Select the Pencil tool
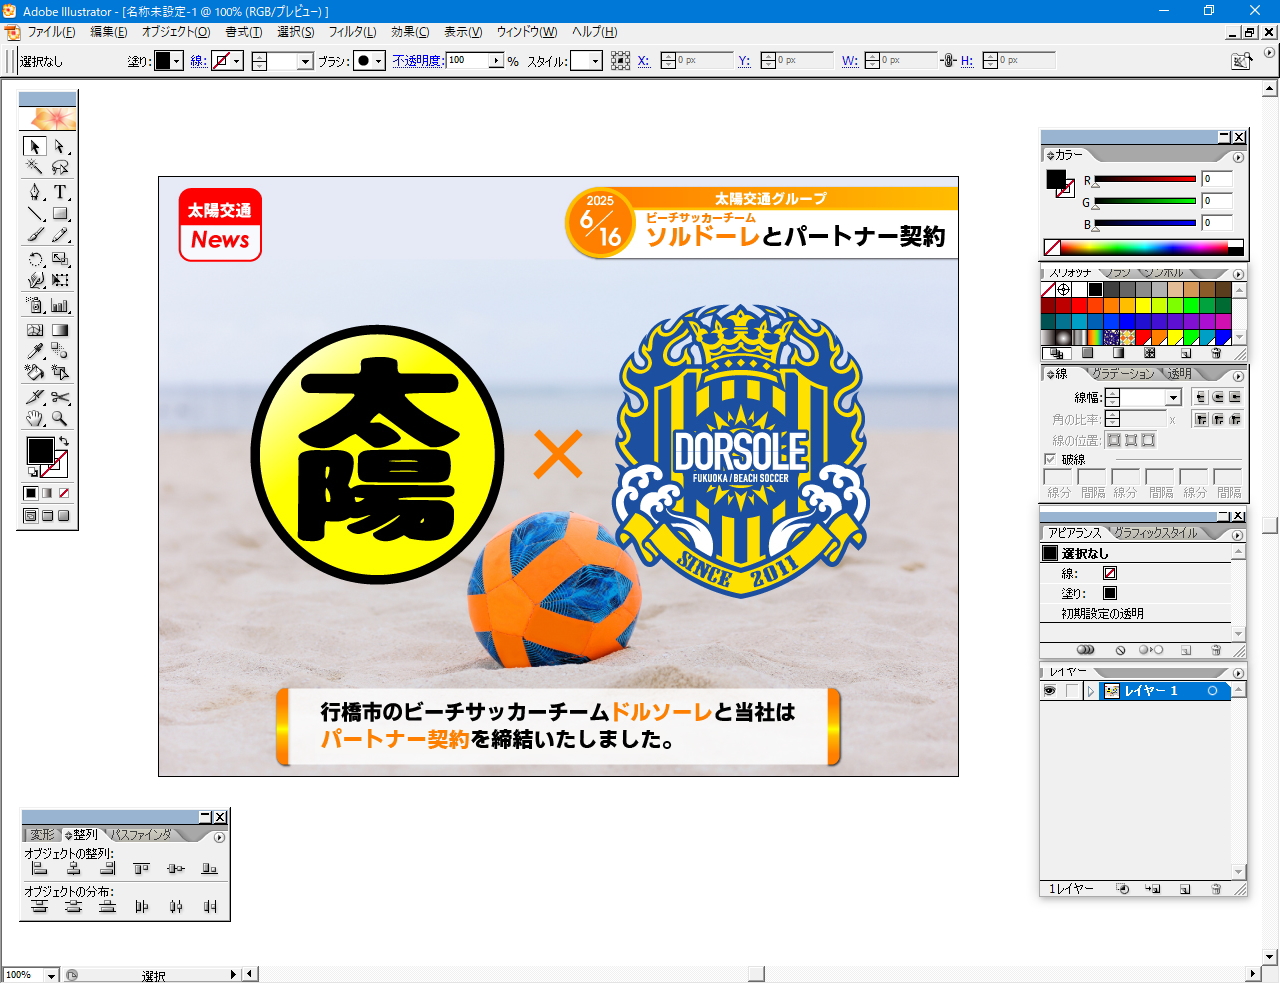Screen dimensions: 1280x984 [60, 234]
